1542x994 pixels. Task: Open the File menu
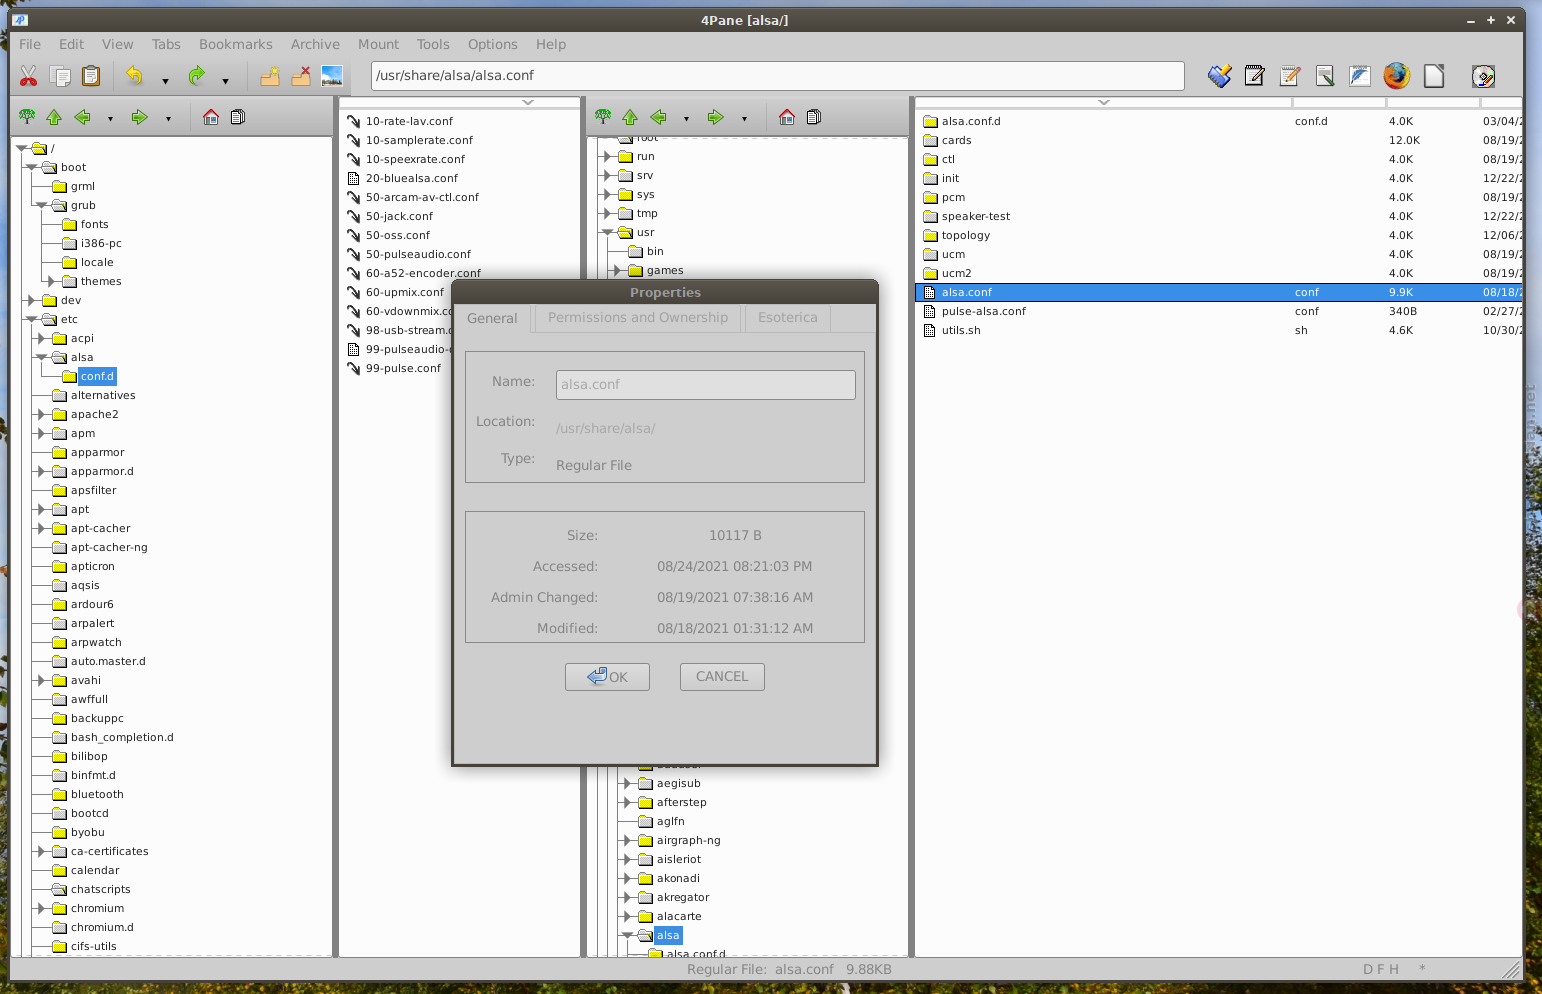coord(30,44)
